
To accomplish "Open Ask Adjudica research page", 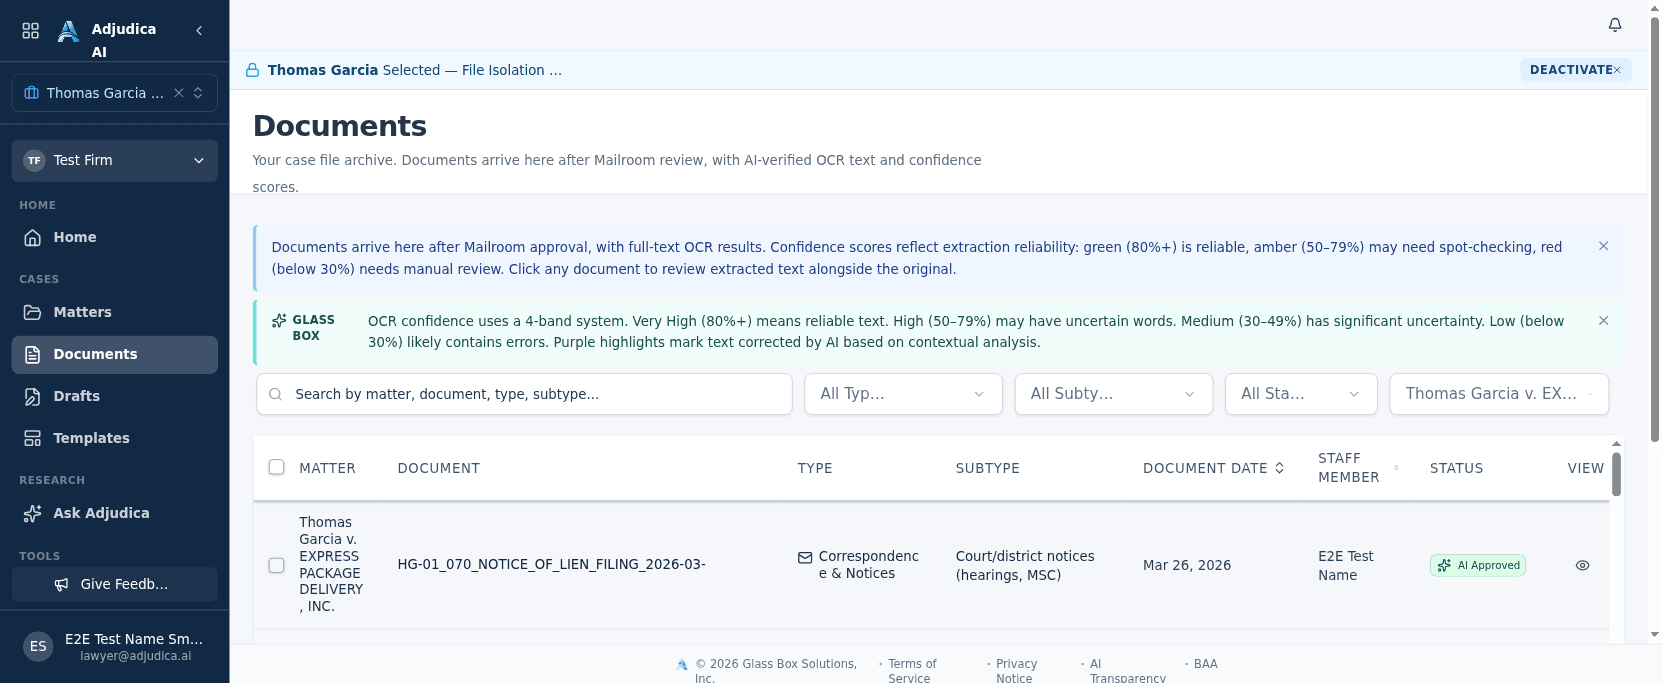I will 115,514.
